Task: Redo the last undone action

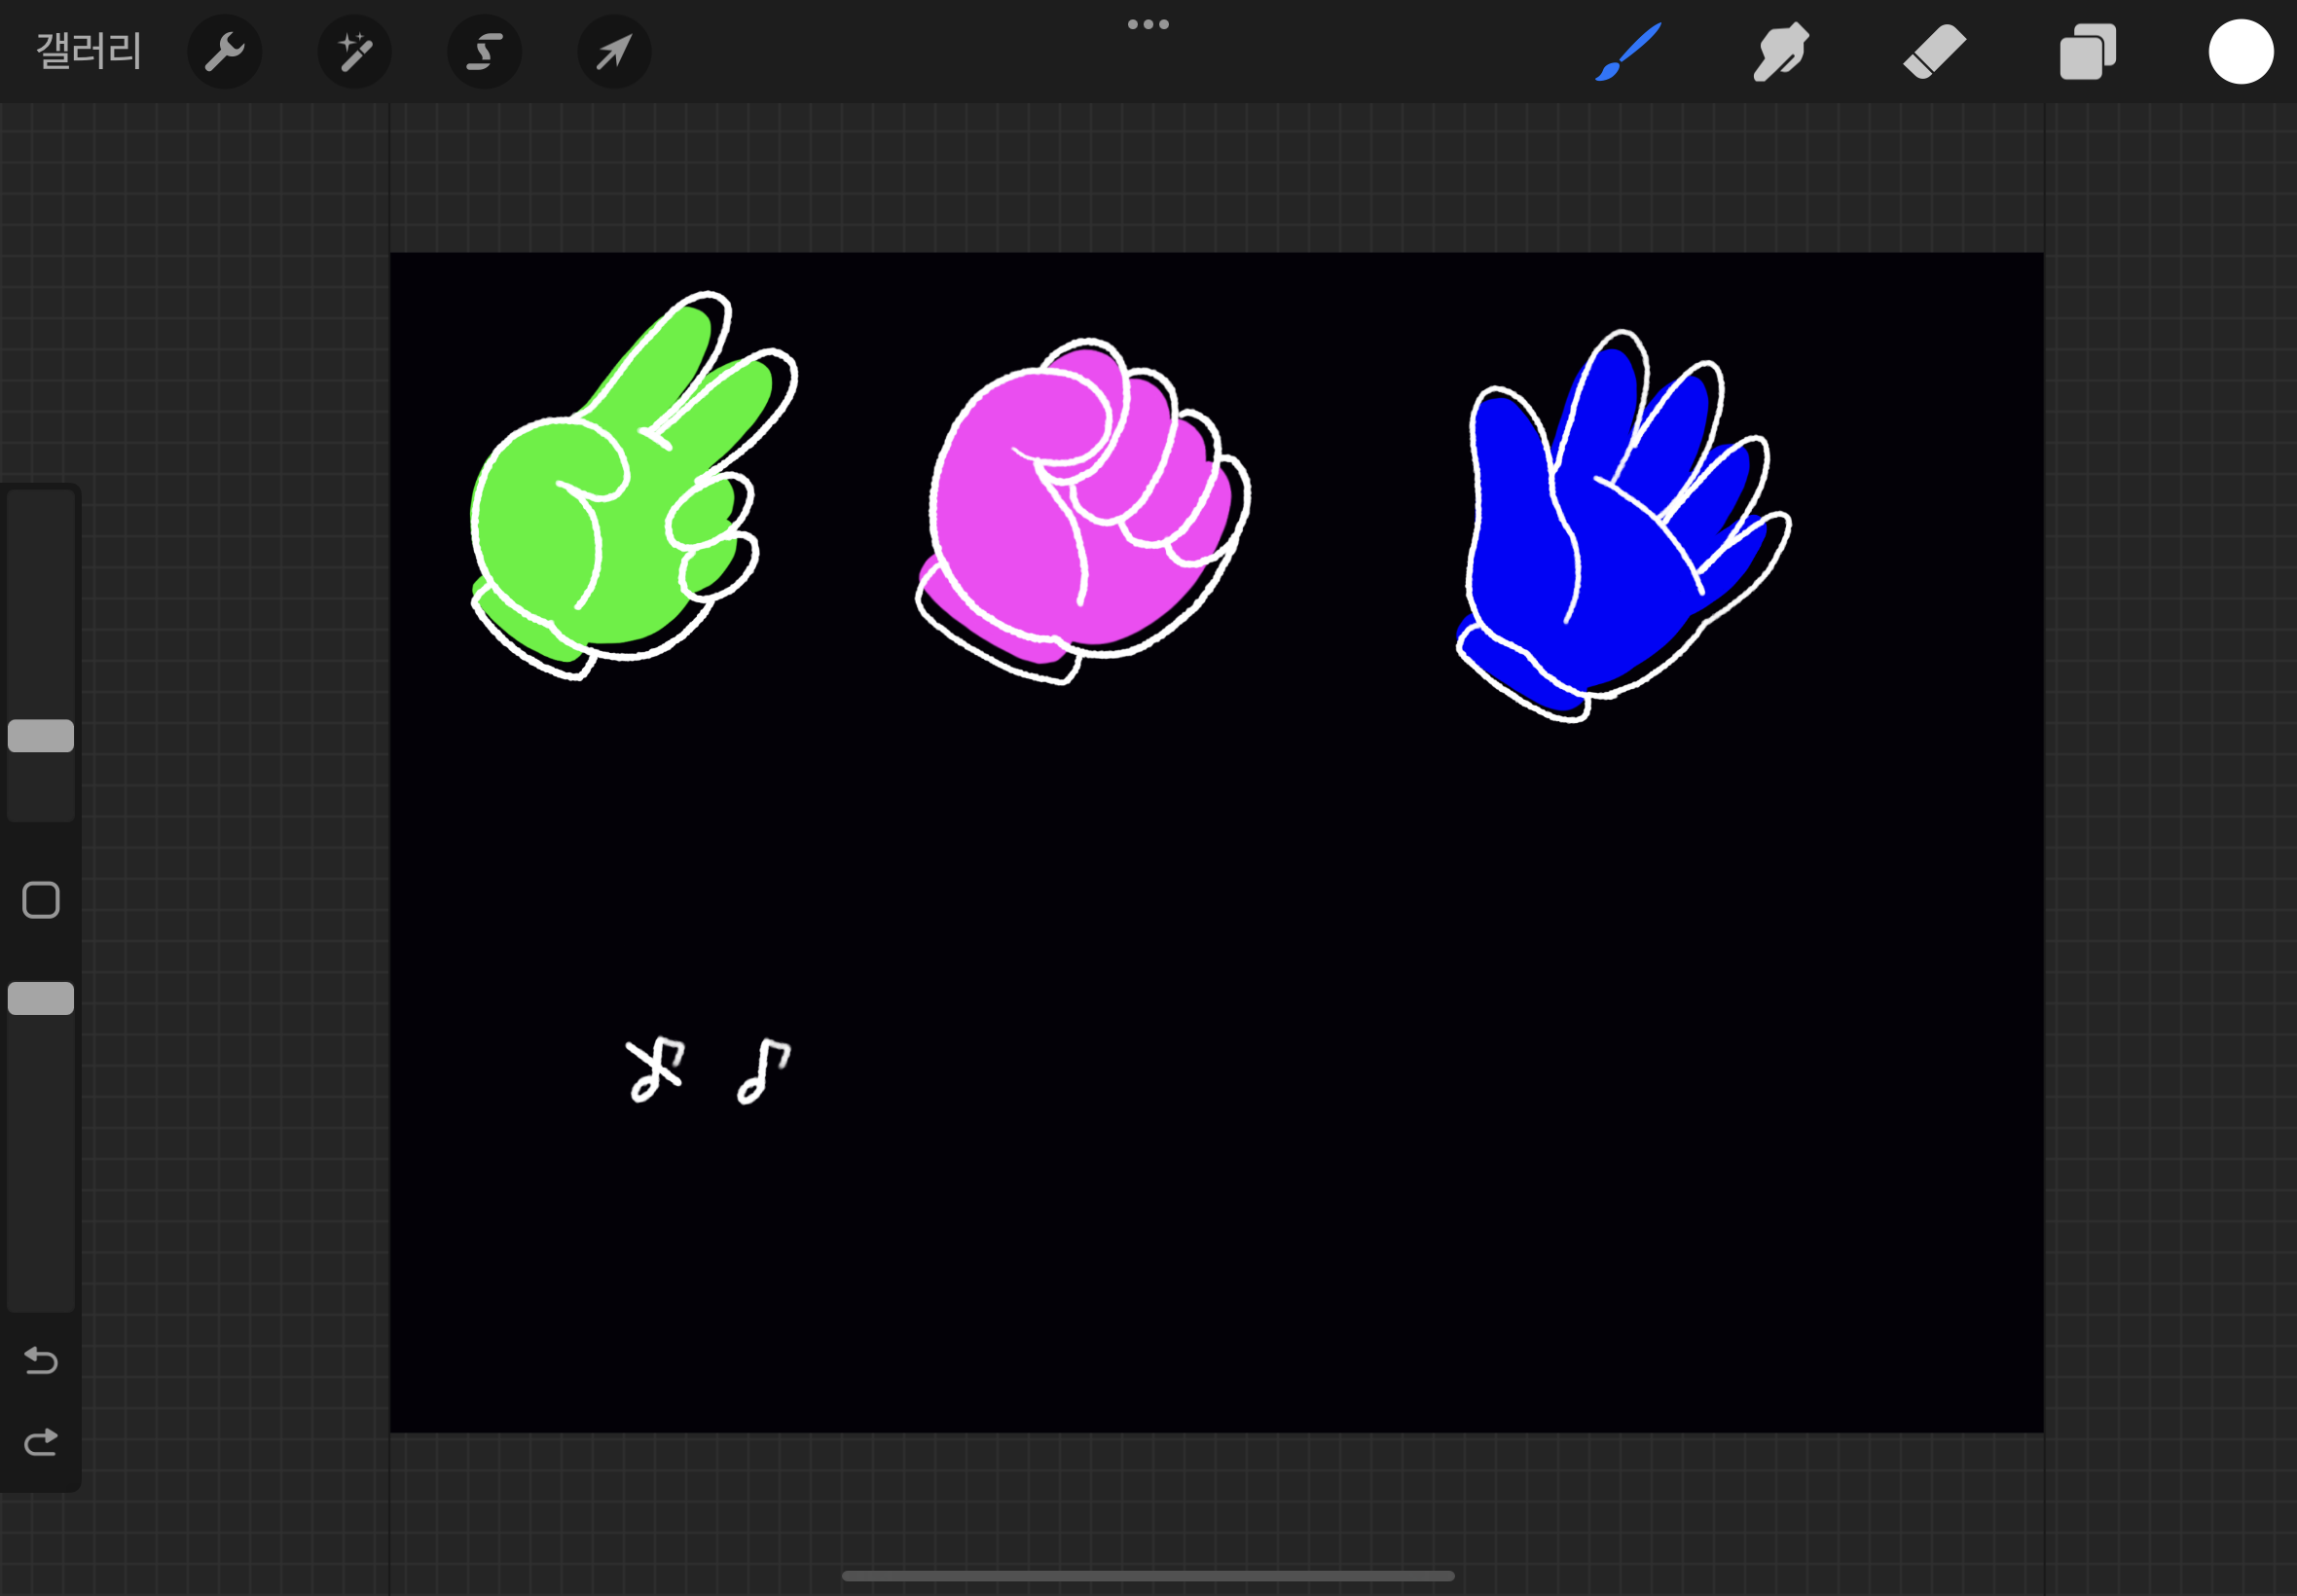Action: click(41, 1442)
